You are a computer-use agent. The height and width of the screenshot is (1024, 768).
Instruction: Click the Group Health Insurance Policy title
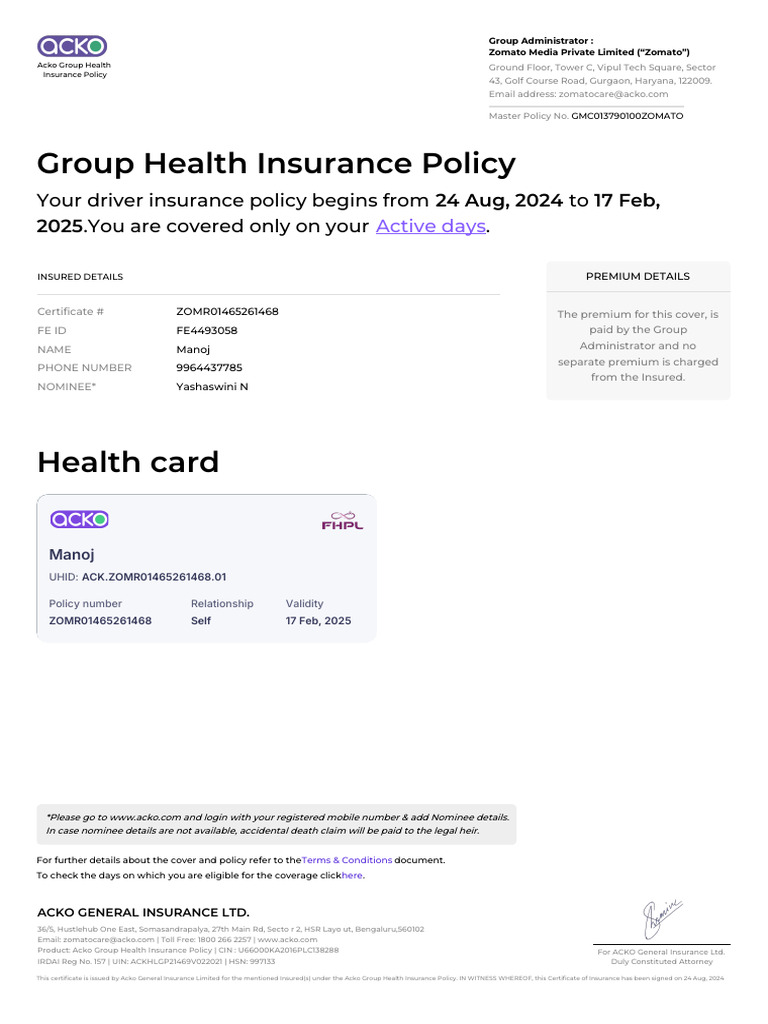pyautogui.click(x=276, y=163)
